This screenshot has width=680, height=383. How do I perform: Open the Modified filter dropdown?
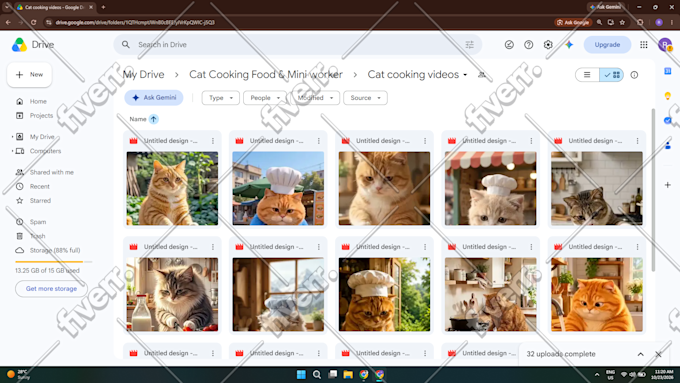coord(316,98)
